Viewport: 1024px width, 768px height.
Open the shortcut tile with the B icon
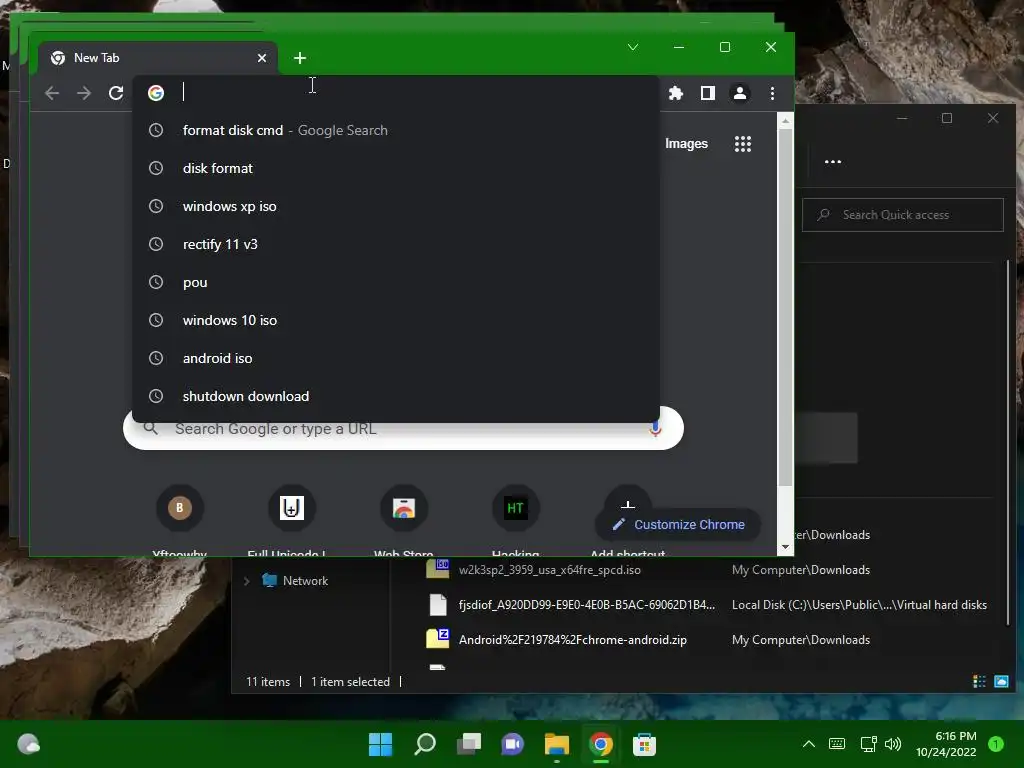coord(180,508)
